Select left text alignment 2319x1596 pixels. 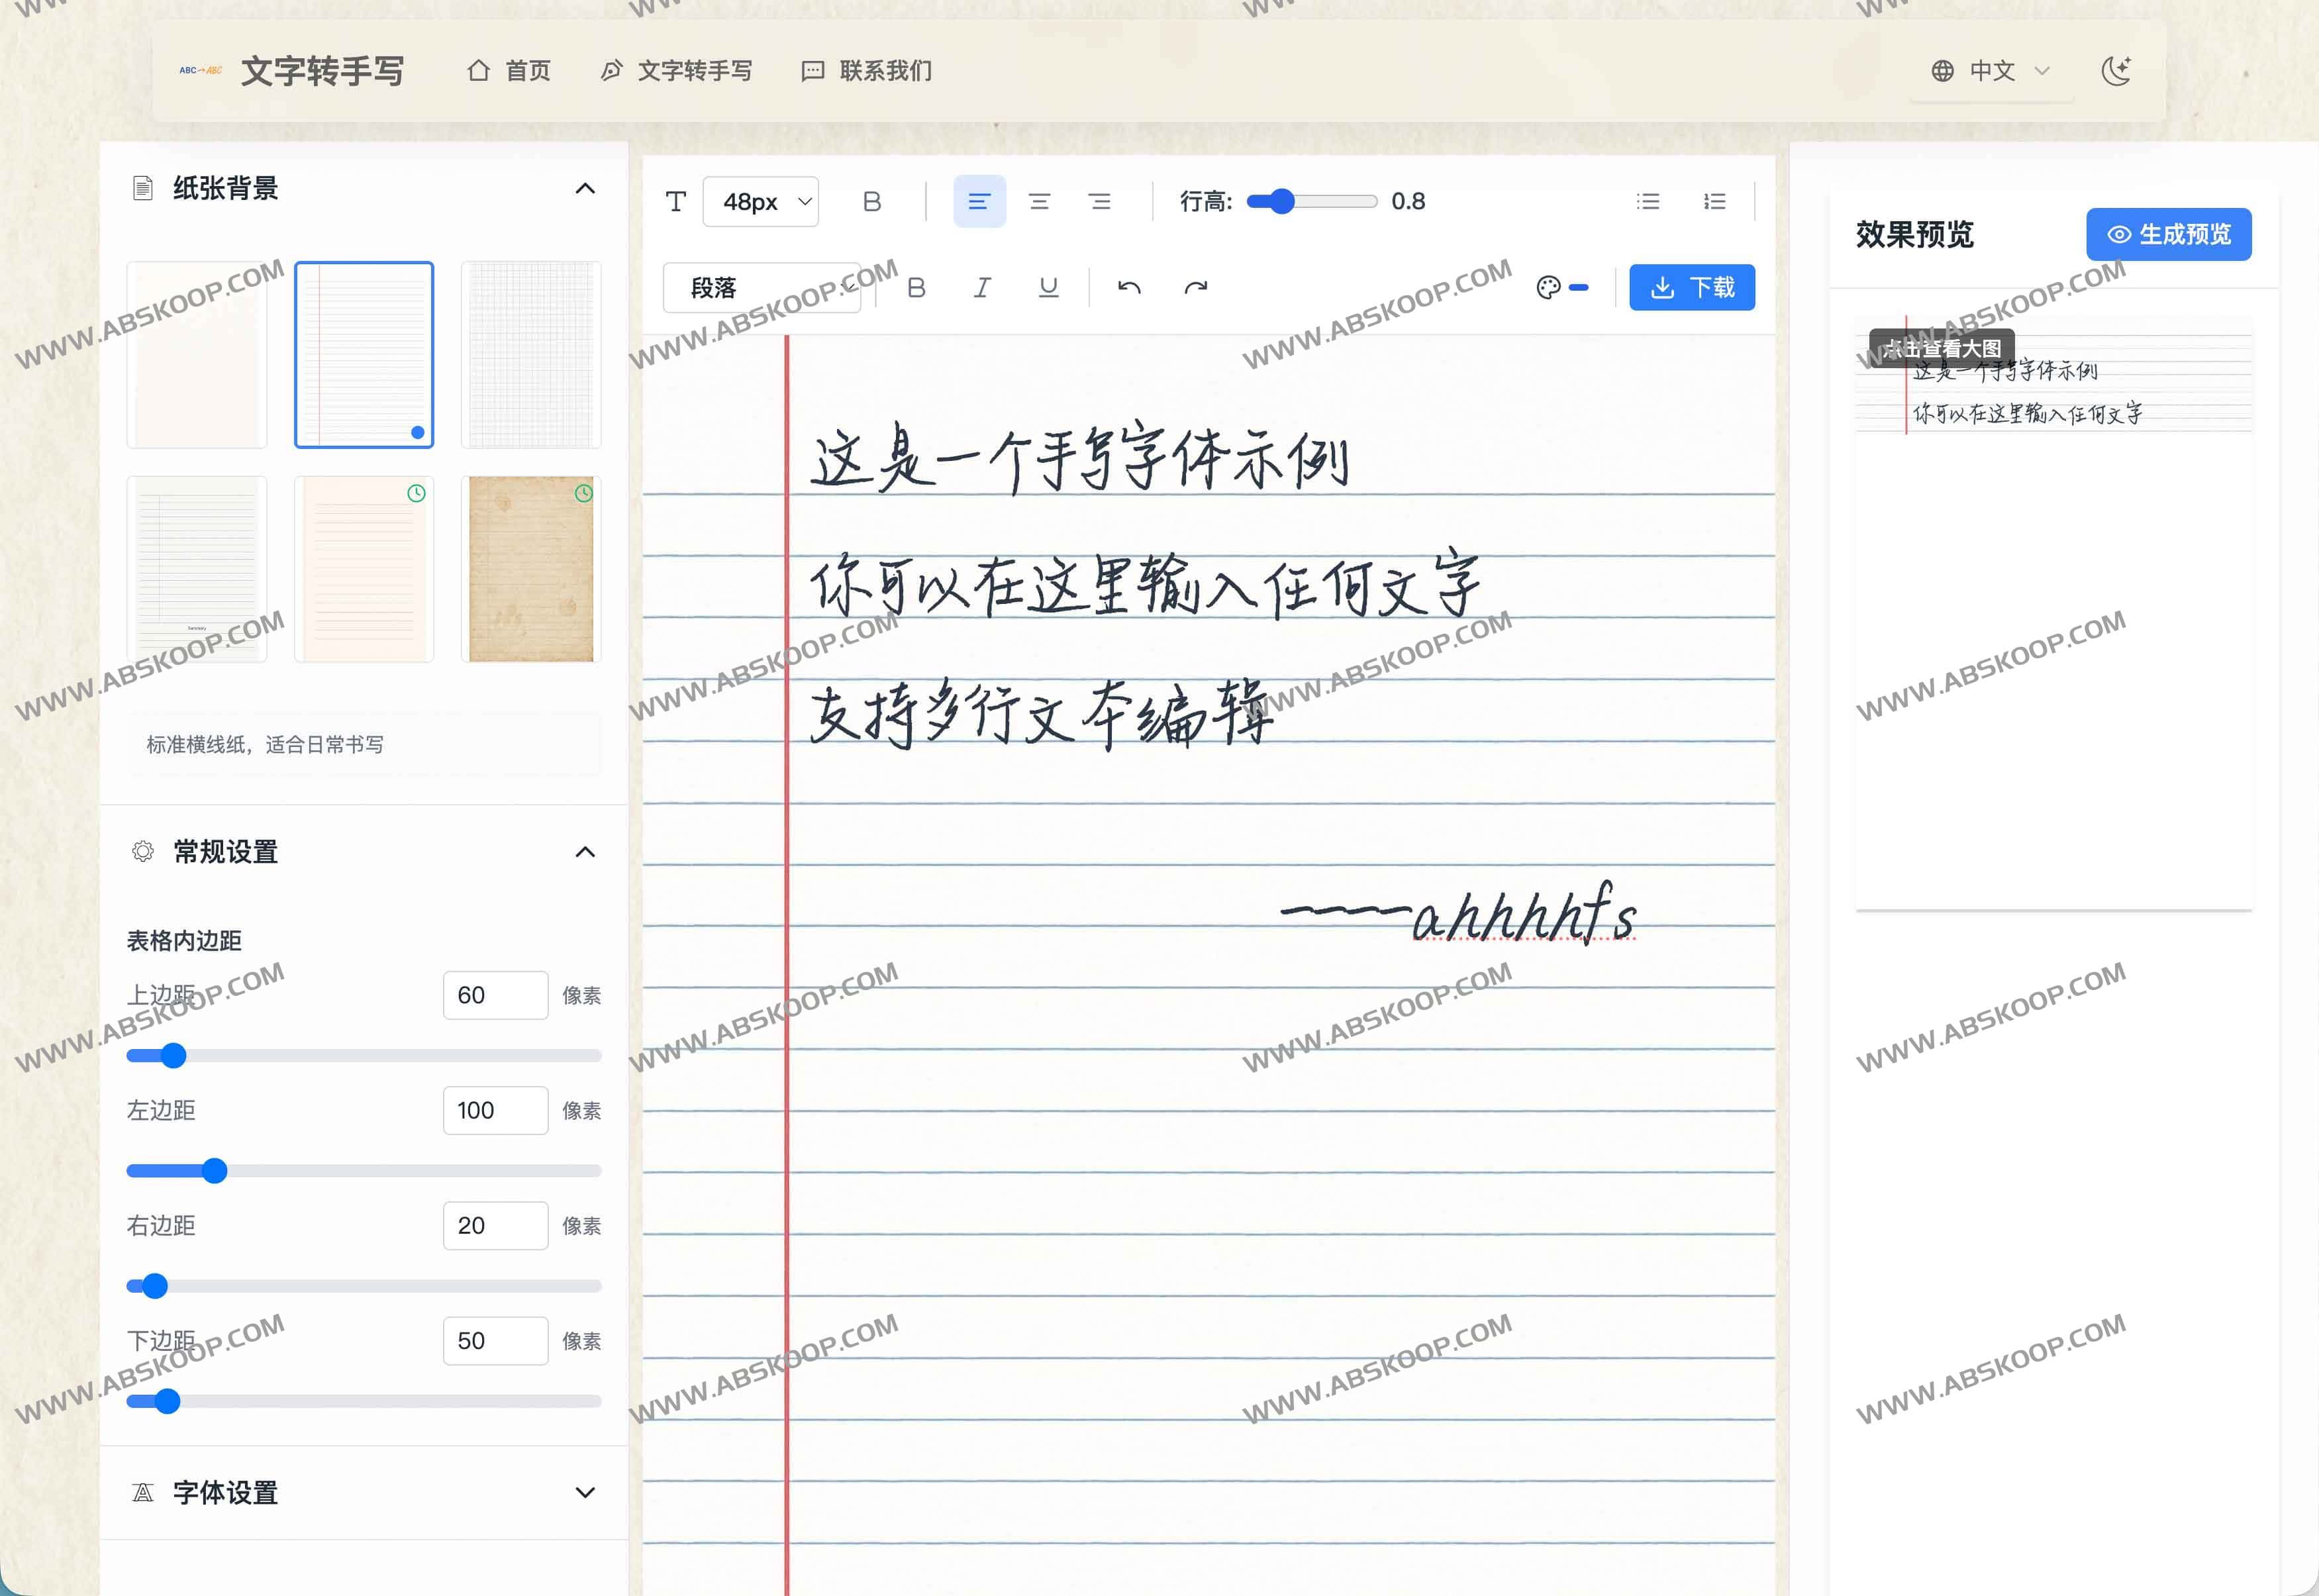coord(979,202)
